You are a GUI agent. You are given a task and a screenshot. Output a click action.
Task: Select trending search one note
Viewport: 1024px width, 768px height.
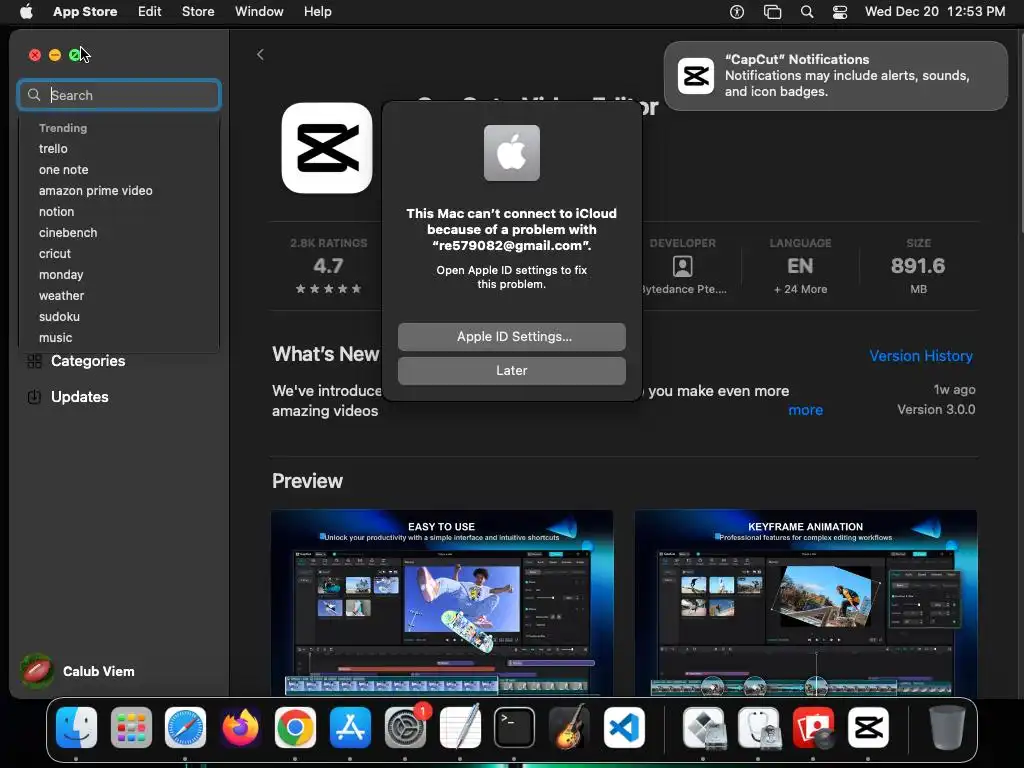coord(63,170)
